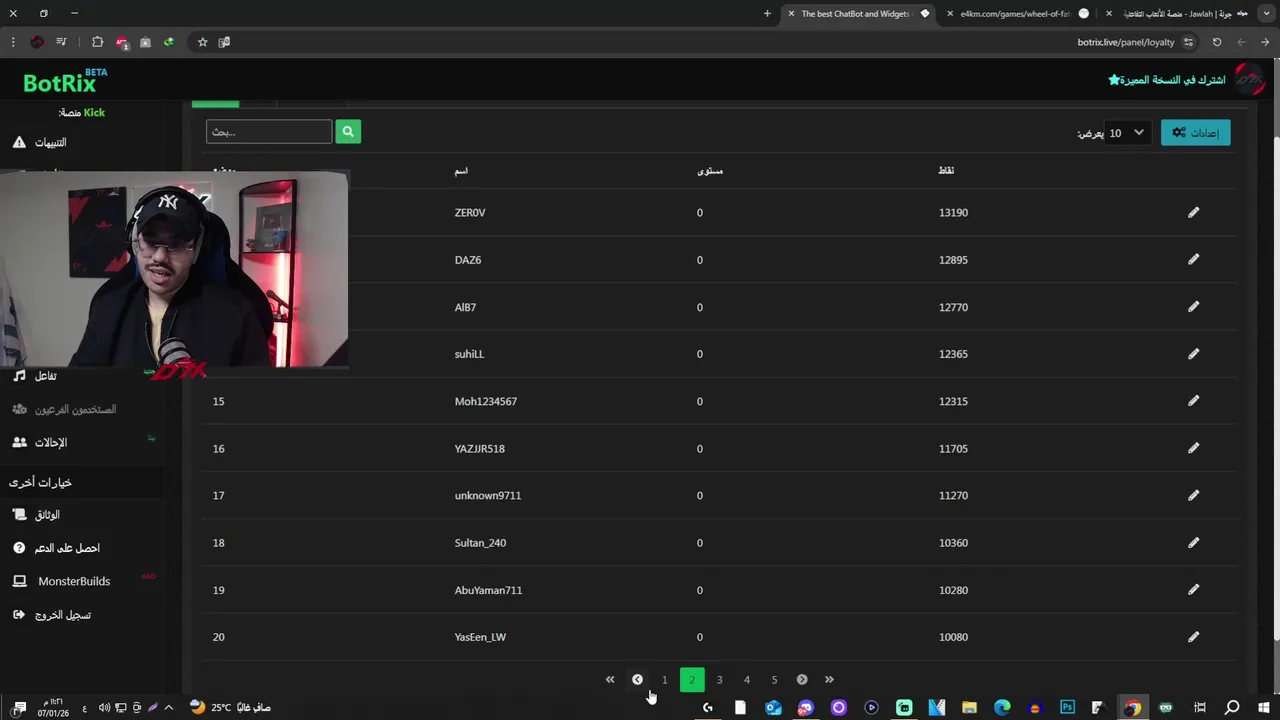The height and width of the screenshot is (720, 1280).
Task: Edit YasEen_LW's row with pencil icon
Action: point(1193,637)
